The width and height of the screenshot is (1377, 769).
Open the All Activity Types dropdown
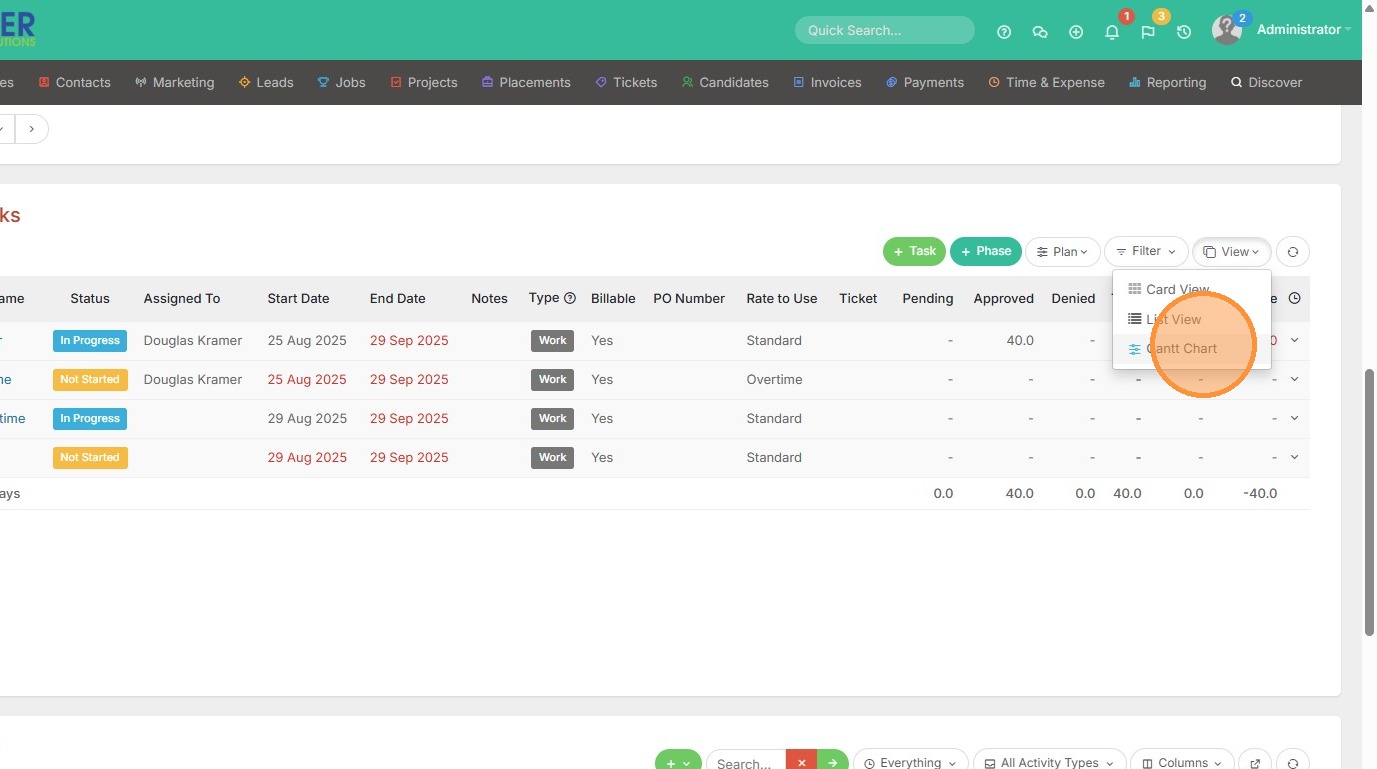point(1050,763)
